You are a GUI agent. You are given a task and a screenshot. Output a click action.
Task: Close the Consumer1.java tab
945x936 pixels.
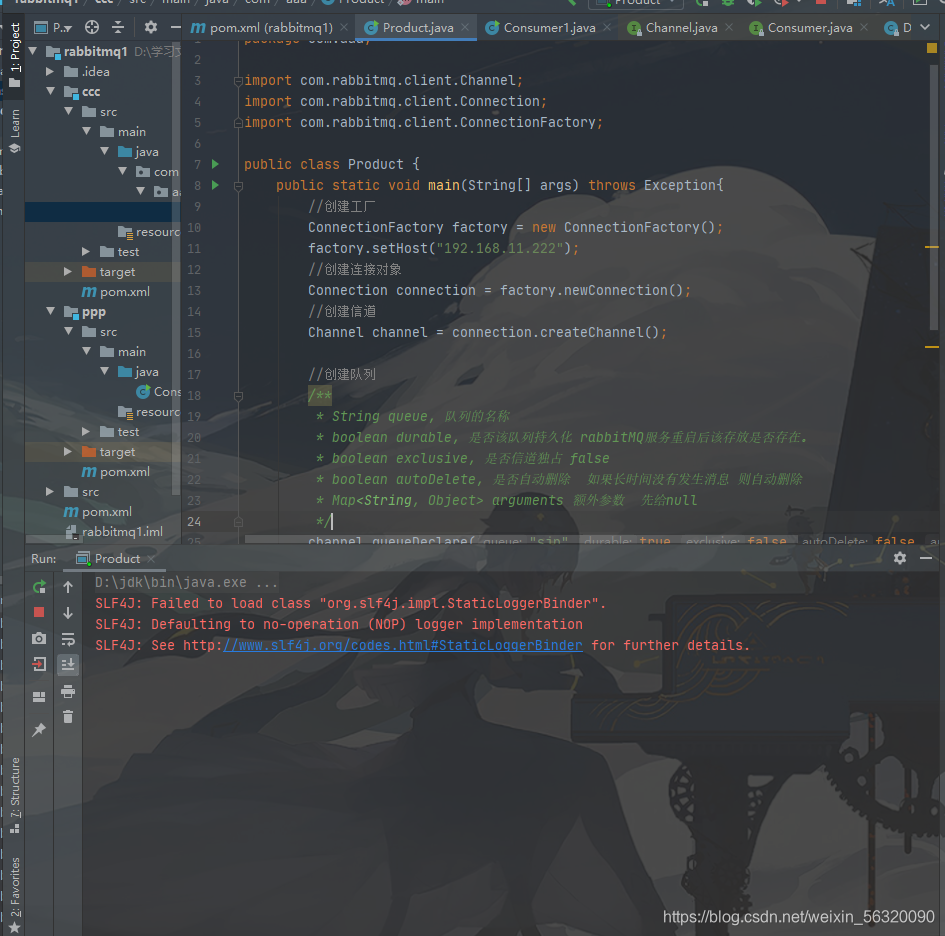607,27
